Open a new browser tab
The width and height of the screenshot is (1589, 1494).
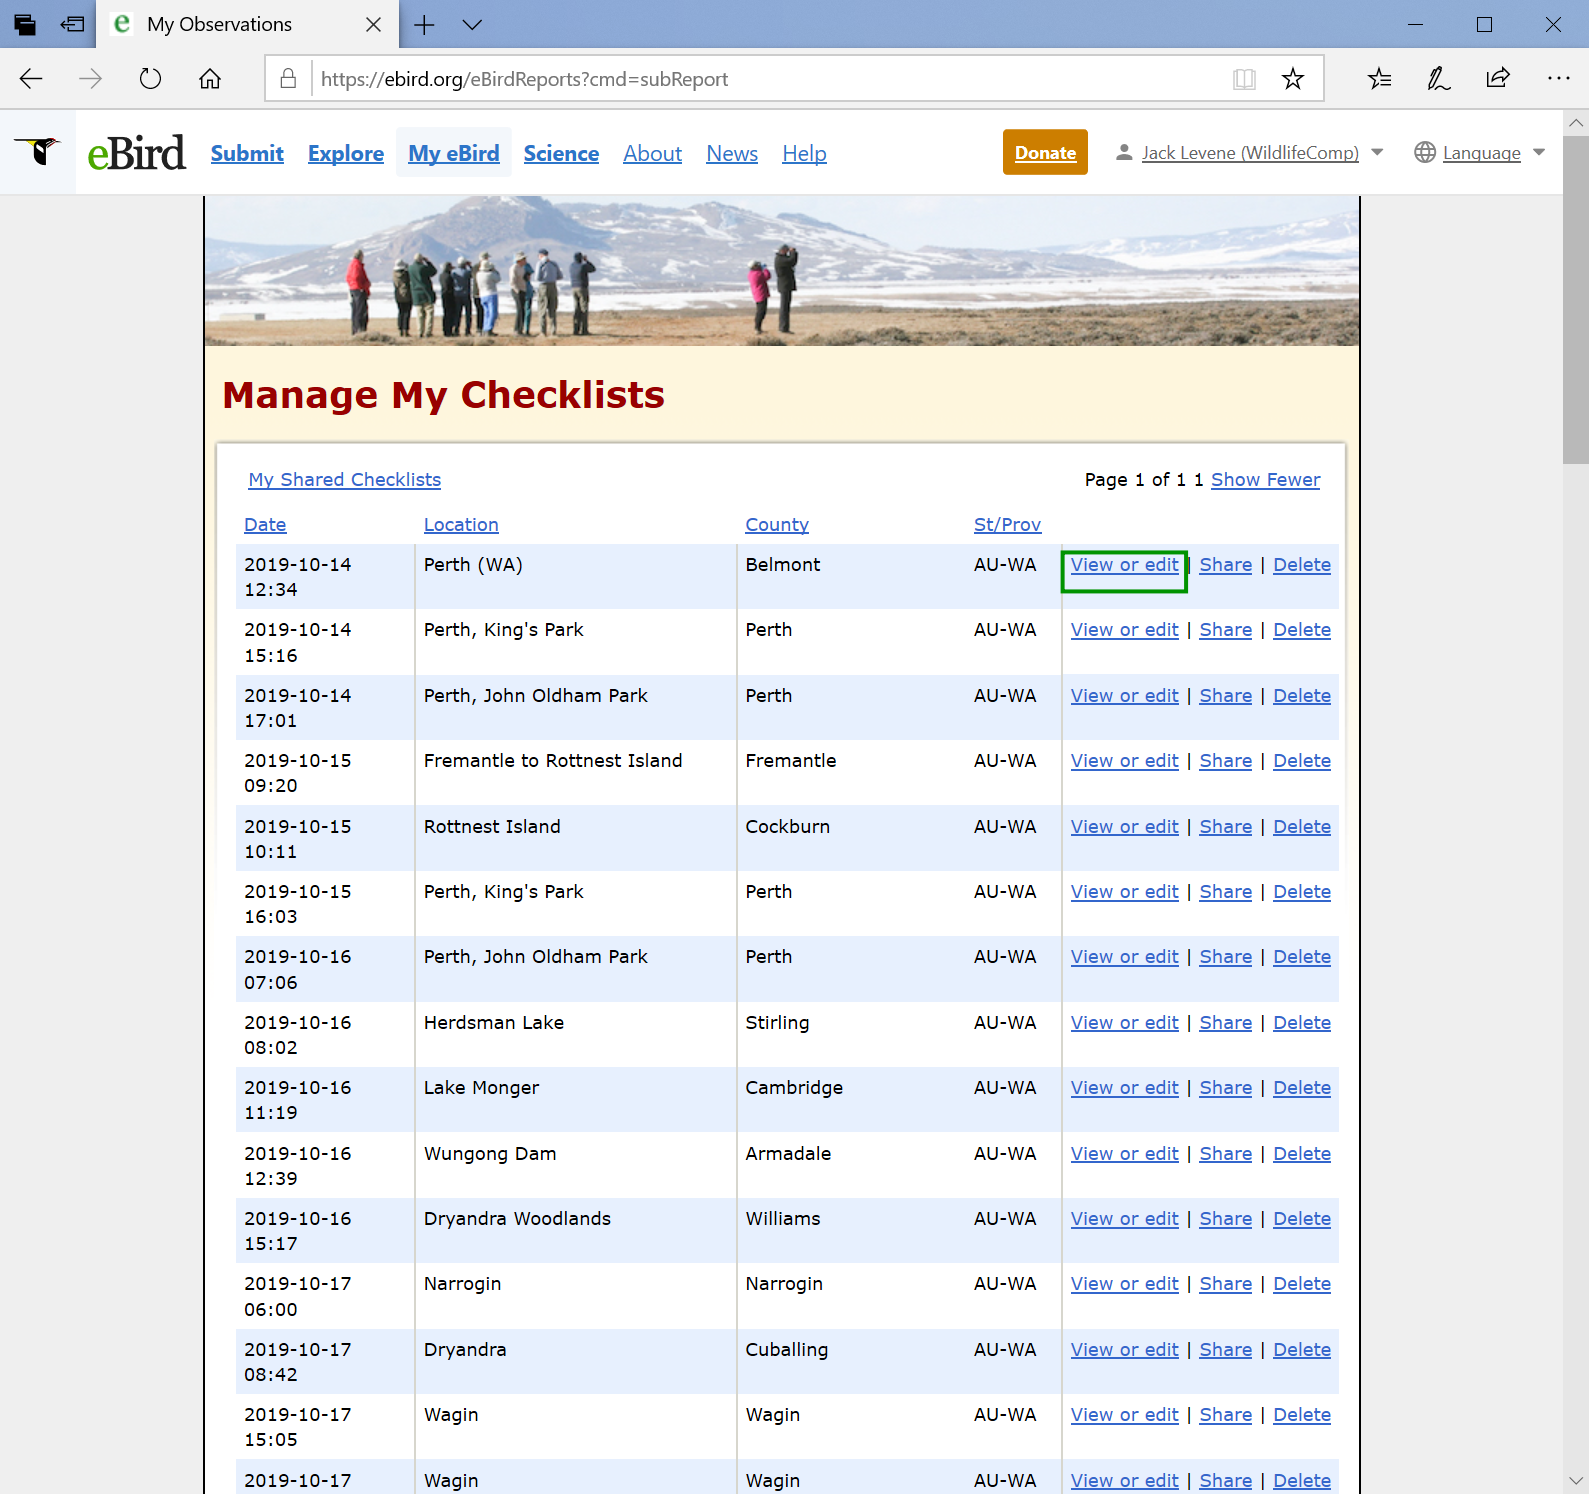point(424,25)
